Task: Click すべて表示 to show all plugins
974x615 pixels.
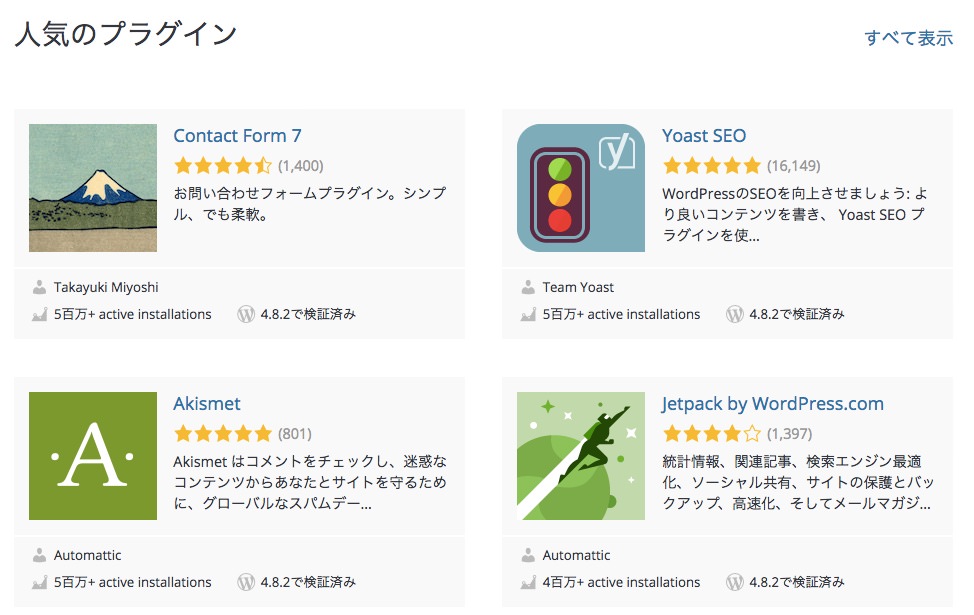Action: coord(909,38)
